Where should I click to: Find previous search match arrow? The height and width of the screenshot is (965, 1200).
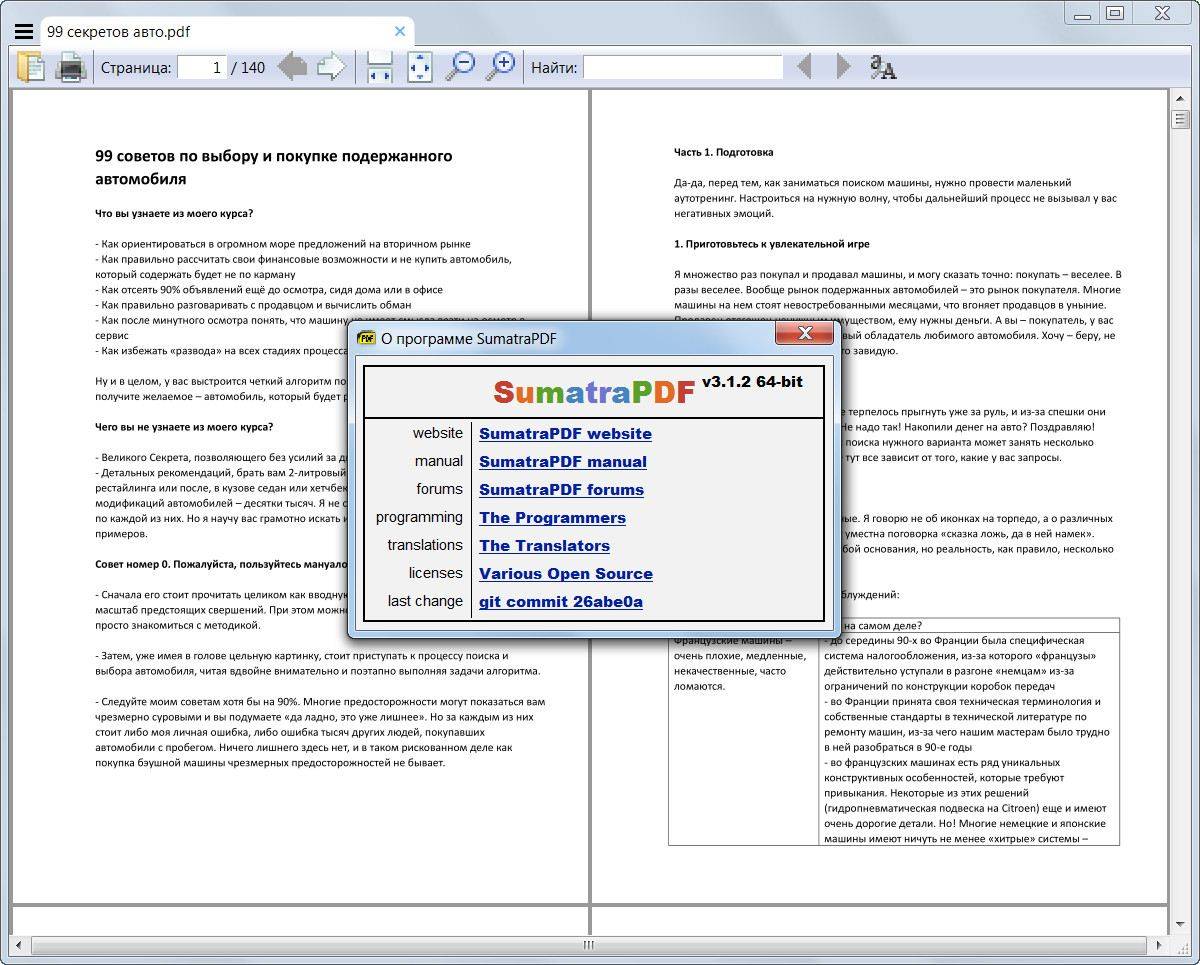point(803,67)
